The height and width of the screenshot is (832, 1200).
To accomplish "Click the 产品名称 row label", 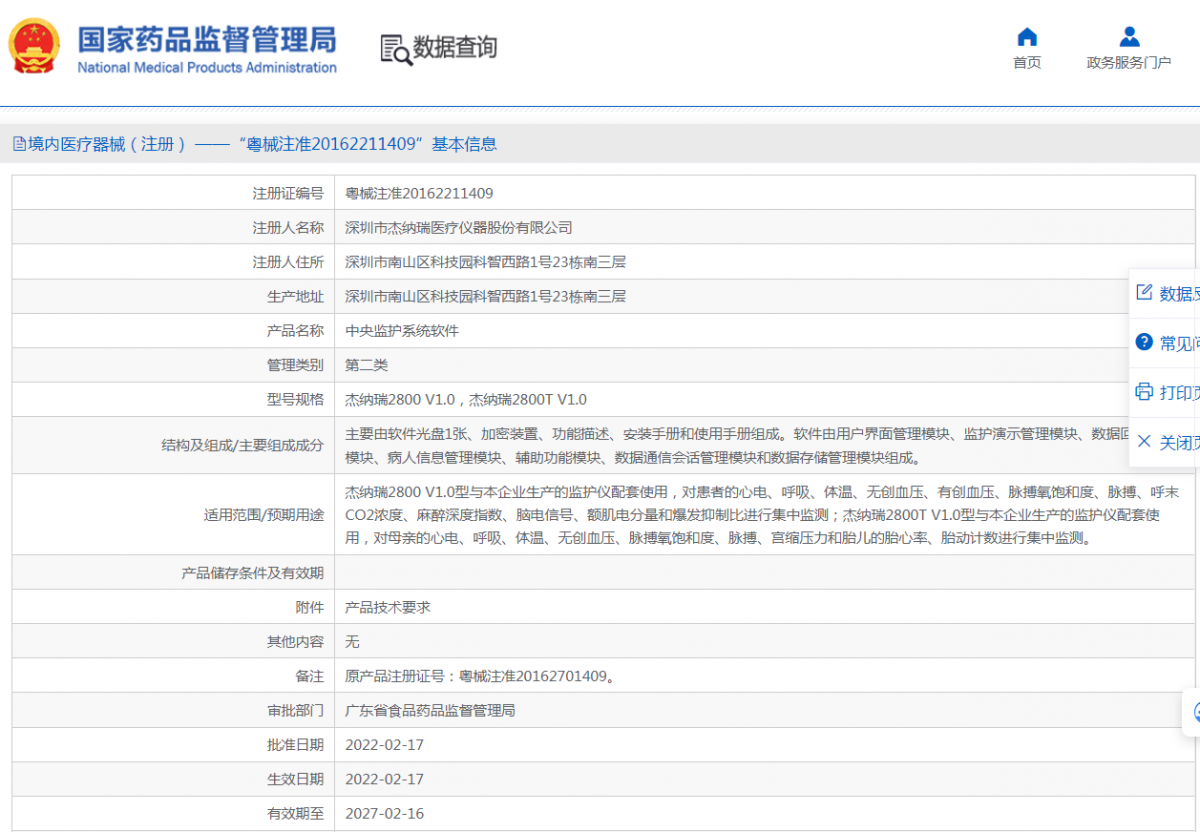I will pos(295,330).
